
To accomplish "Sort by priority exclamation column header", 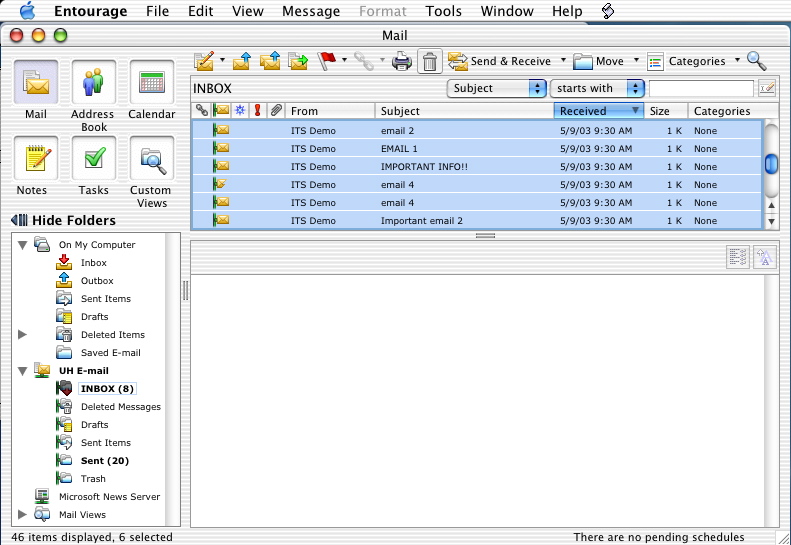I will 258,111.
